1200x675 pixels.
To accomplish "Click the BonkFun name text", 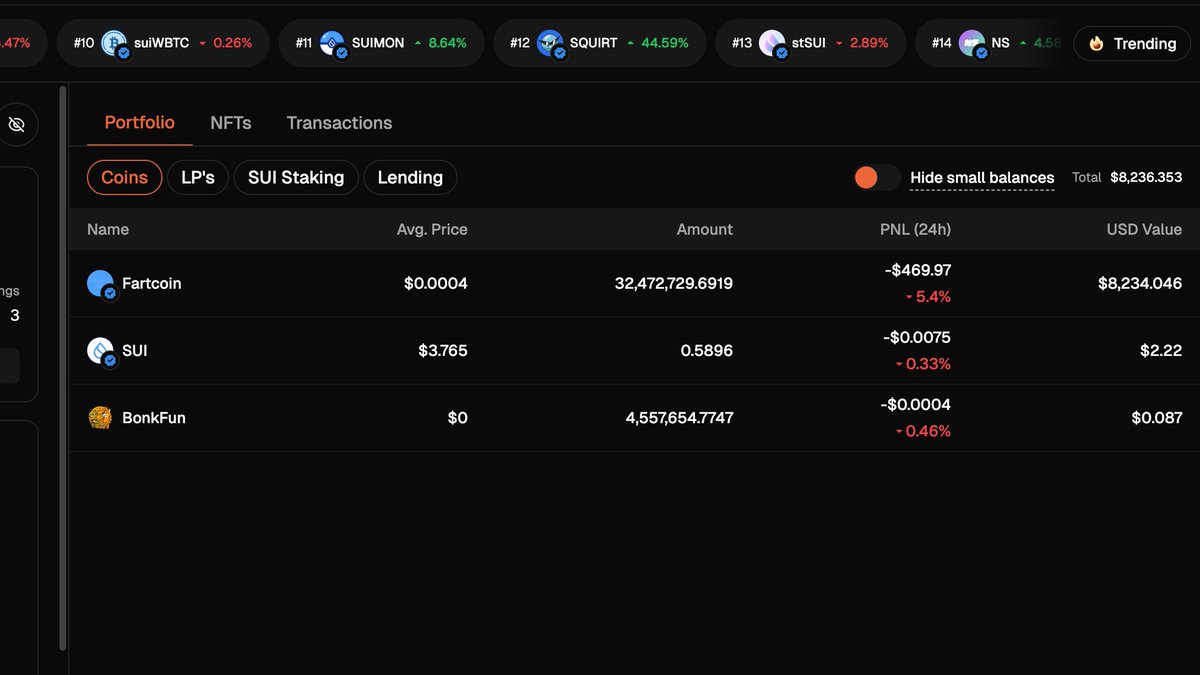I will pyautogui.click(x=154, y=418).
